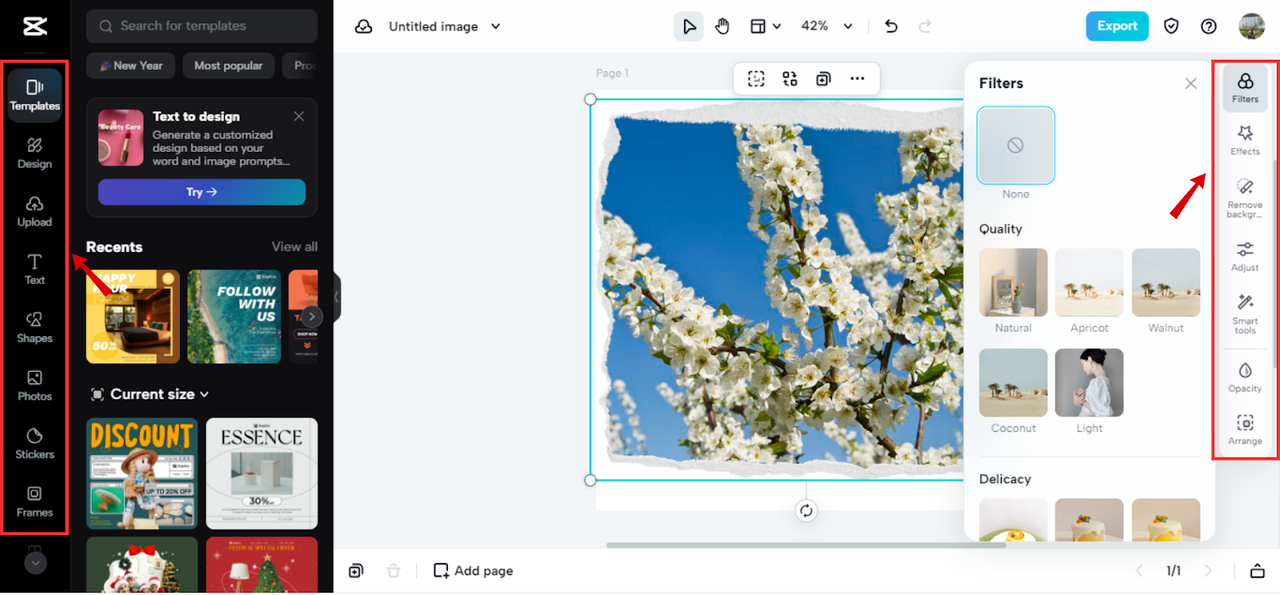Open the shield privacy icon
Viewport: 1280px width, 595px height.
(x=1171, y=27)
